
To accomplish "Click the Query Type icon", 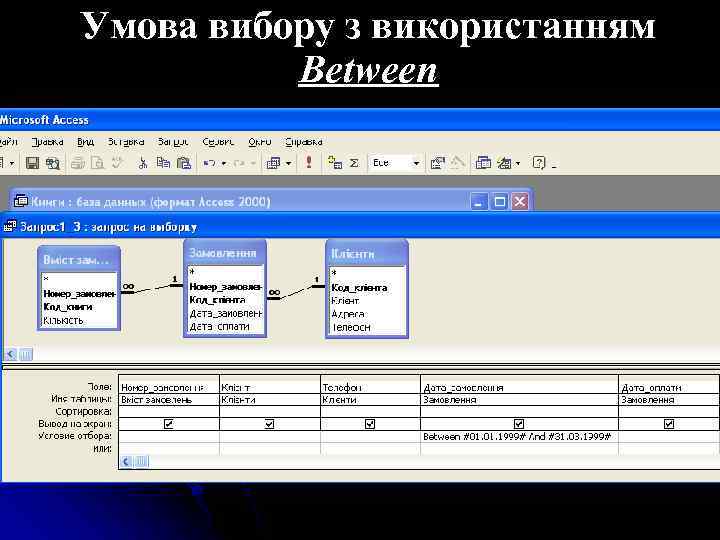I will click(273, 163).
